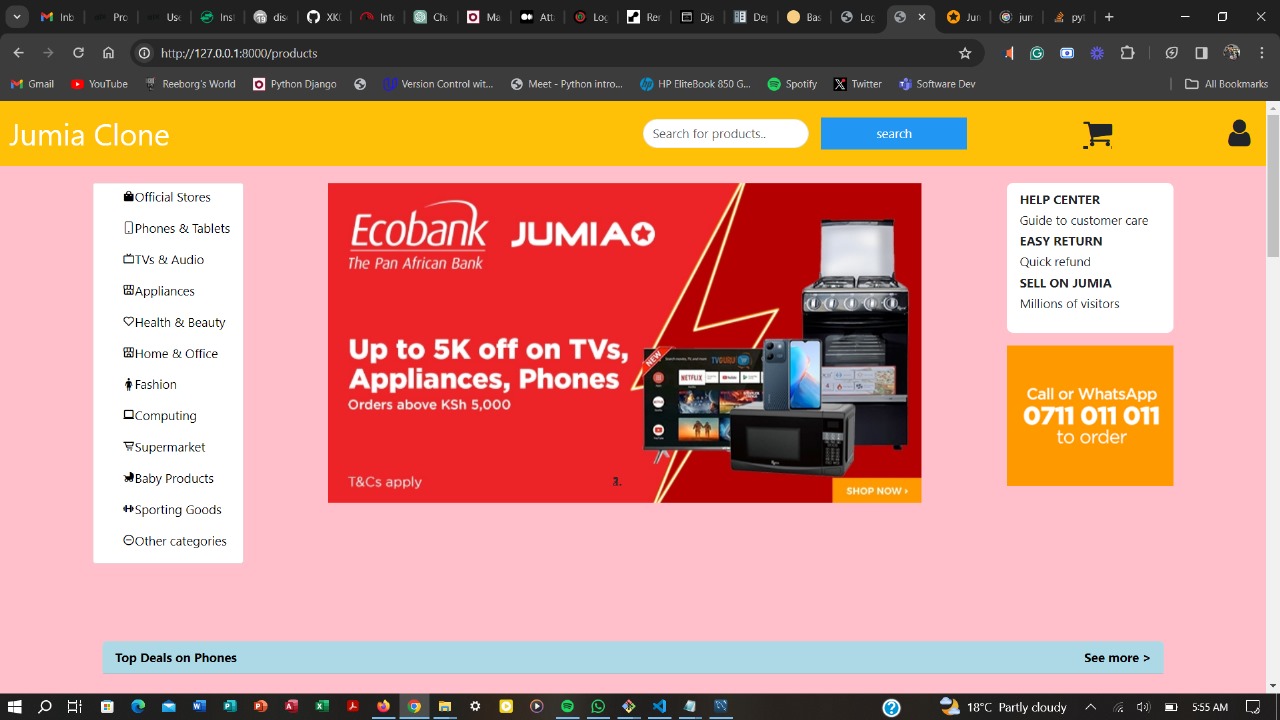1280x720 pixels.
Task: Open Reeborg's World bookmark
Action: pyautogui.click(x=190, y=84)
